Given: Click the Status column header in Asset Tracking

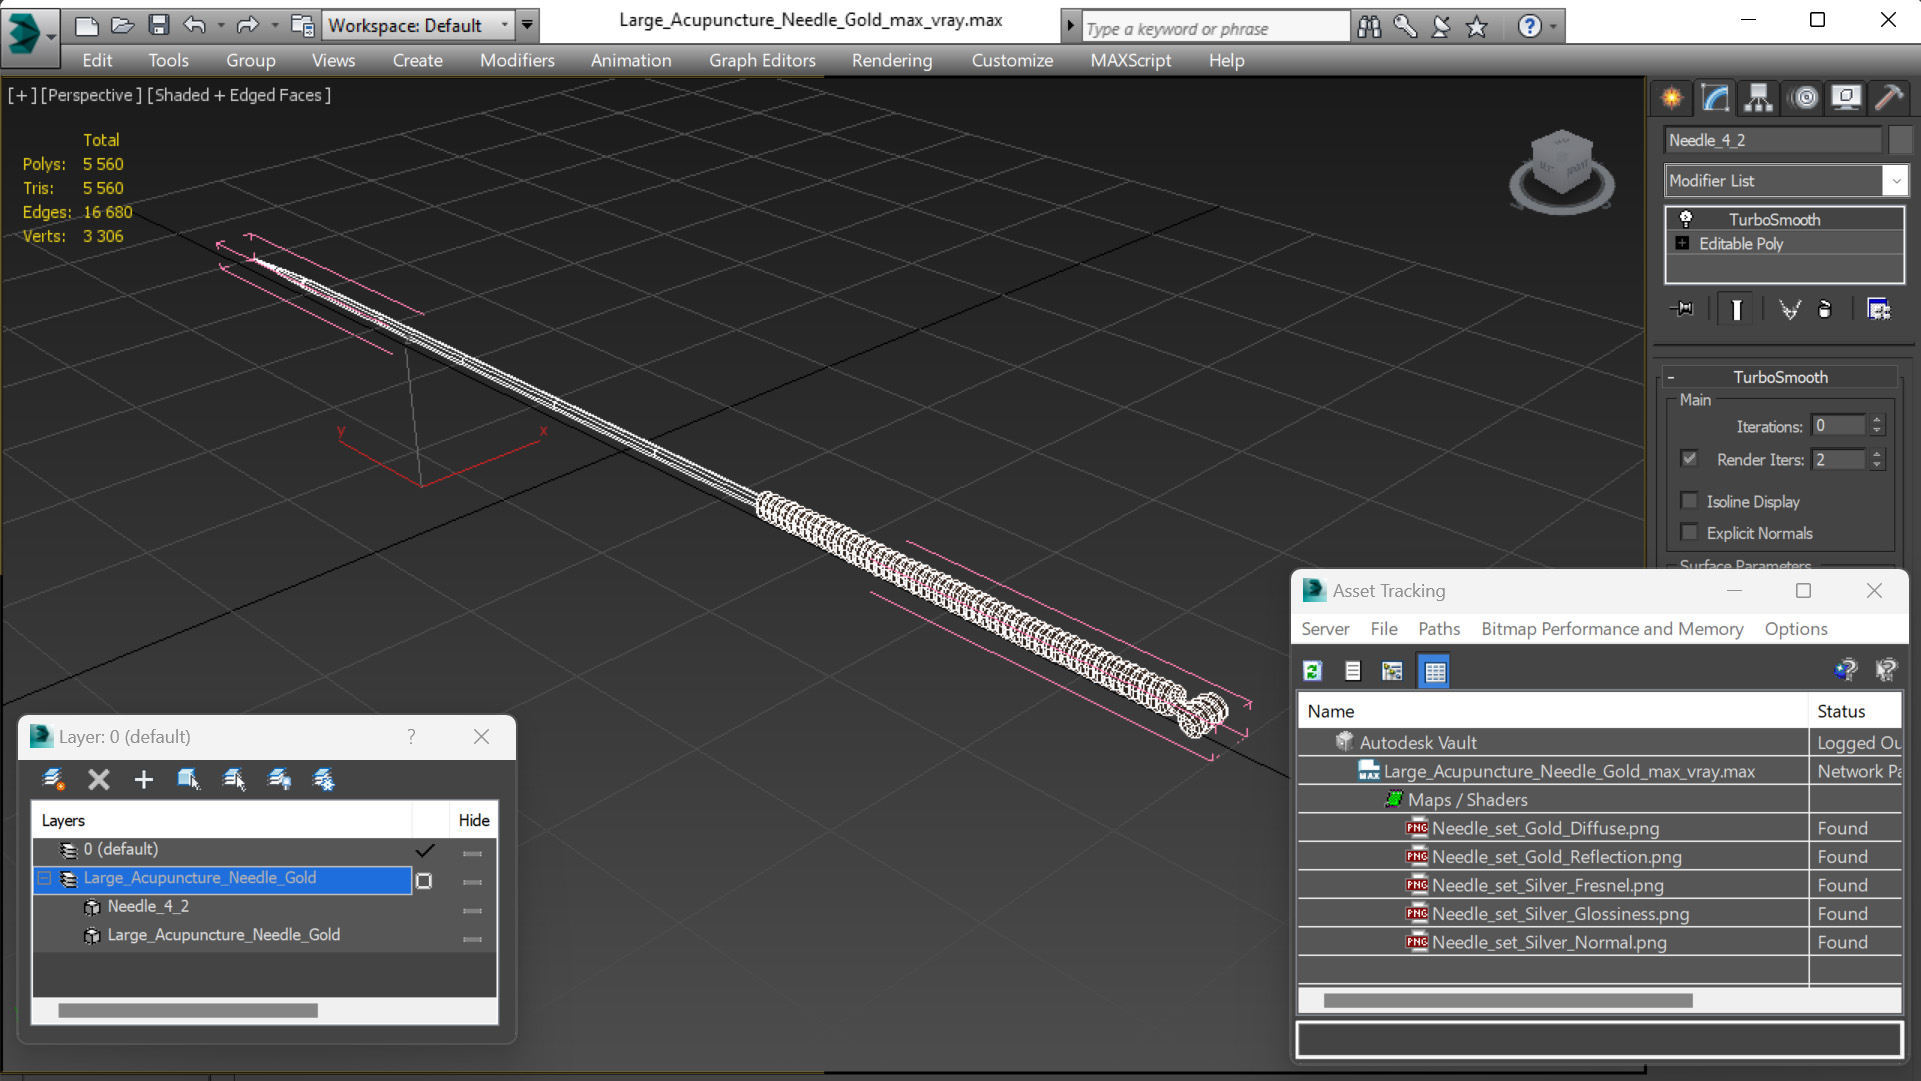Looking at the screenshot, I should pyautogui.click(x=1855, y=711).
